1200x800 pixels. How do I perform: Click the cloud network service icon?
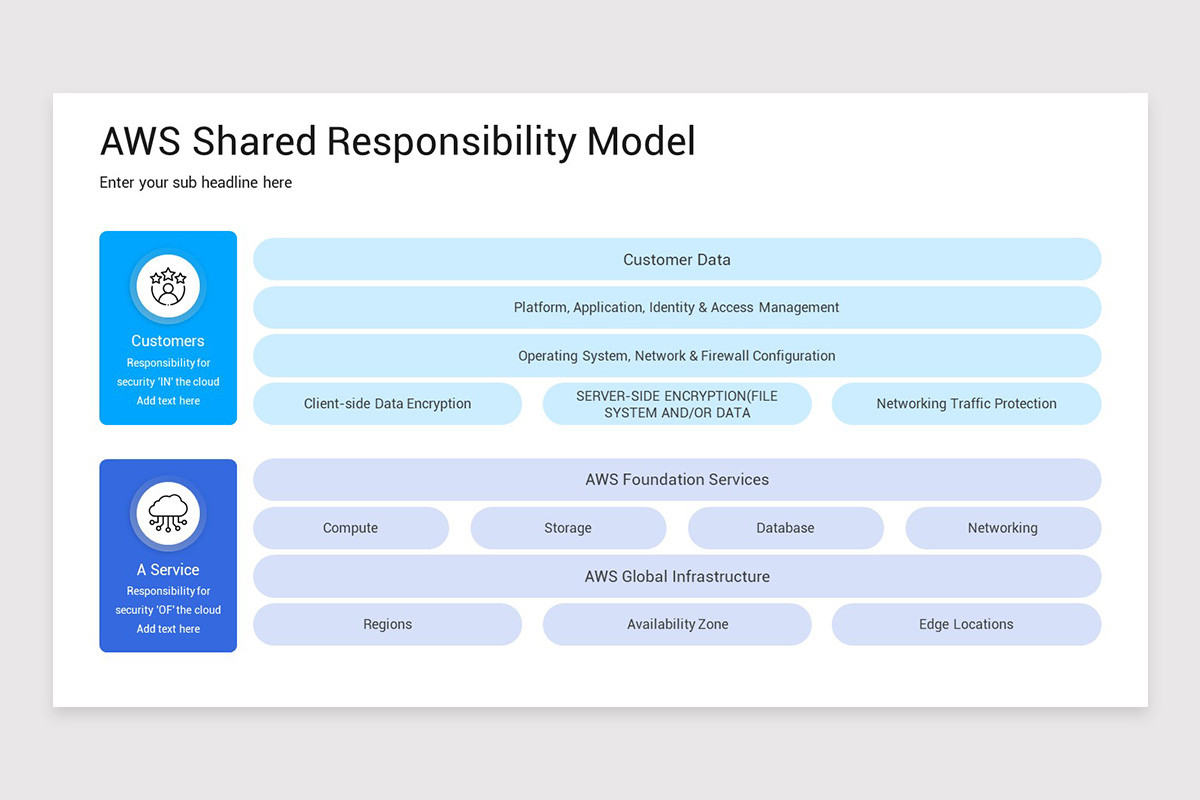[x=168, y=514]
